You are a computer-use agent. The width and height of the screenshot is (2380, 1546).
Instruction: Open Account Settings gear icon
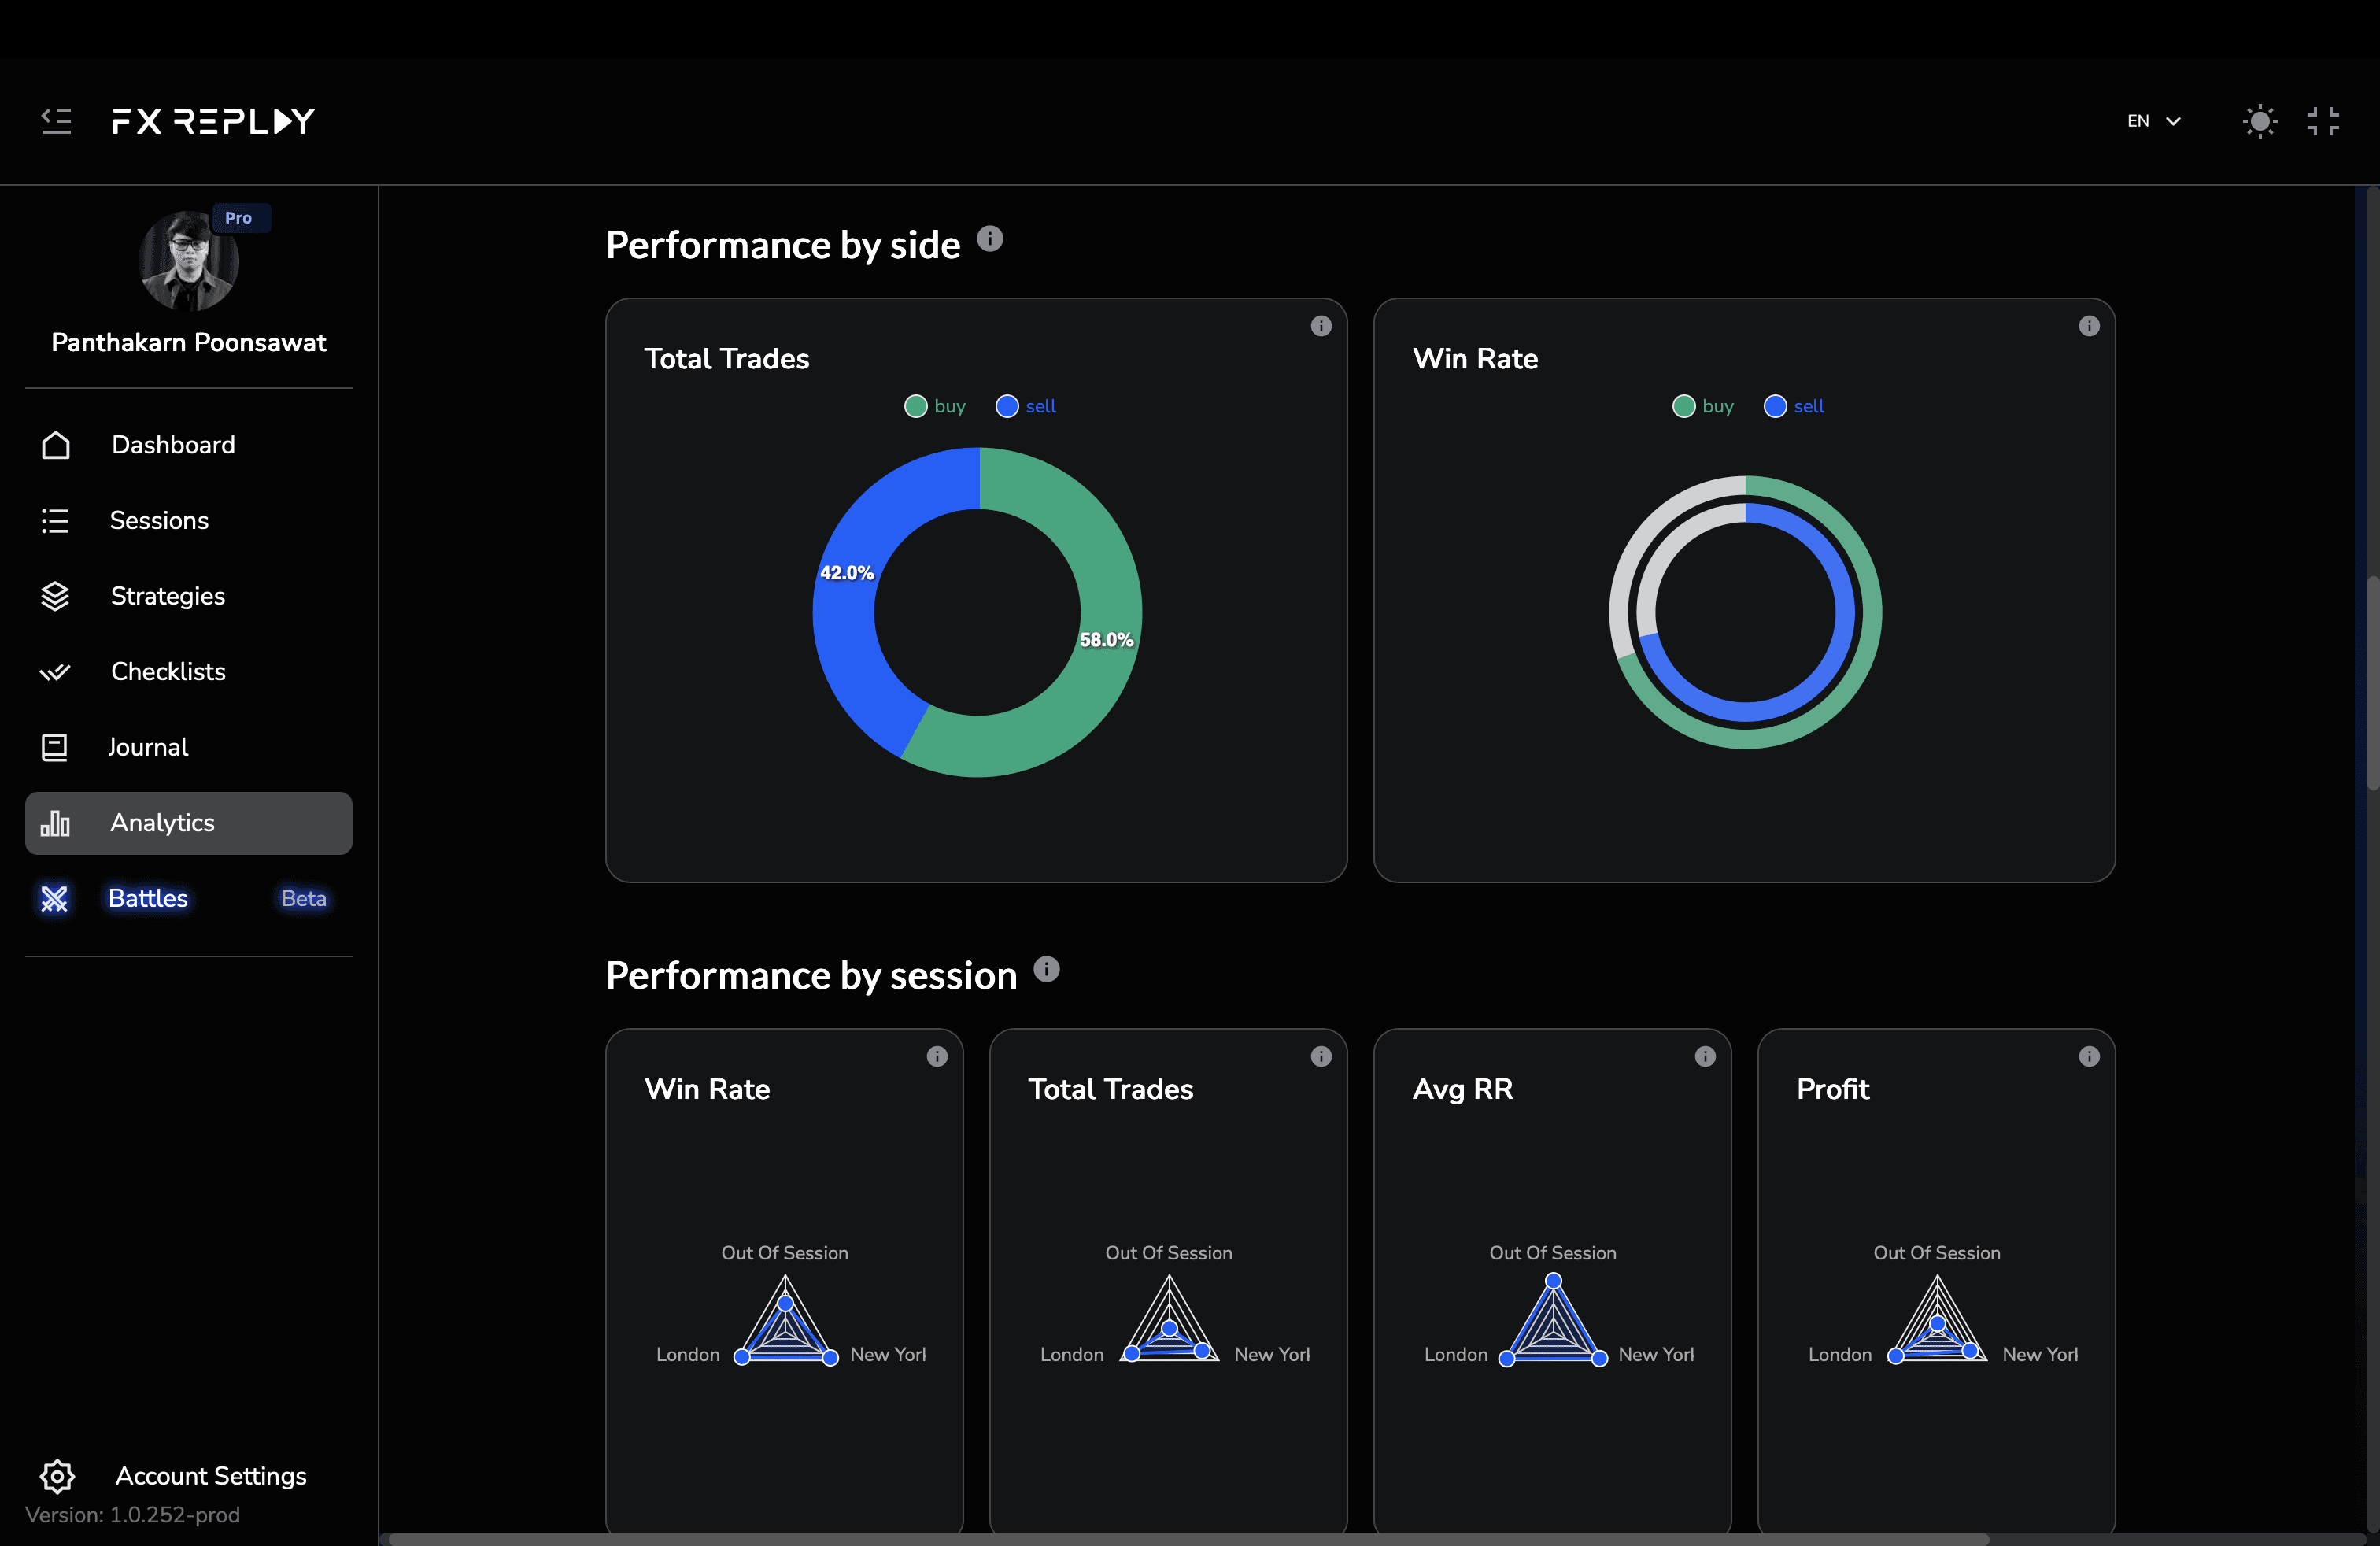coord(57,1475)
